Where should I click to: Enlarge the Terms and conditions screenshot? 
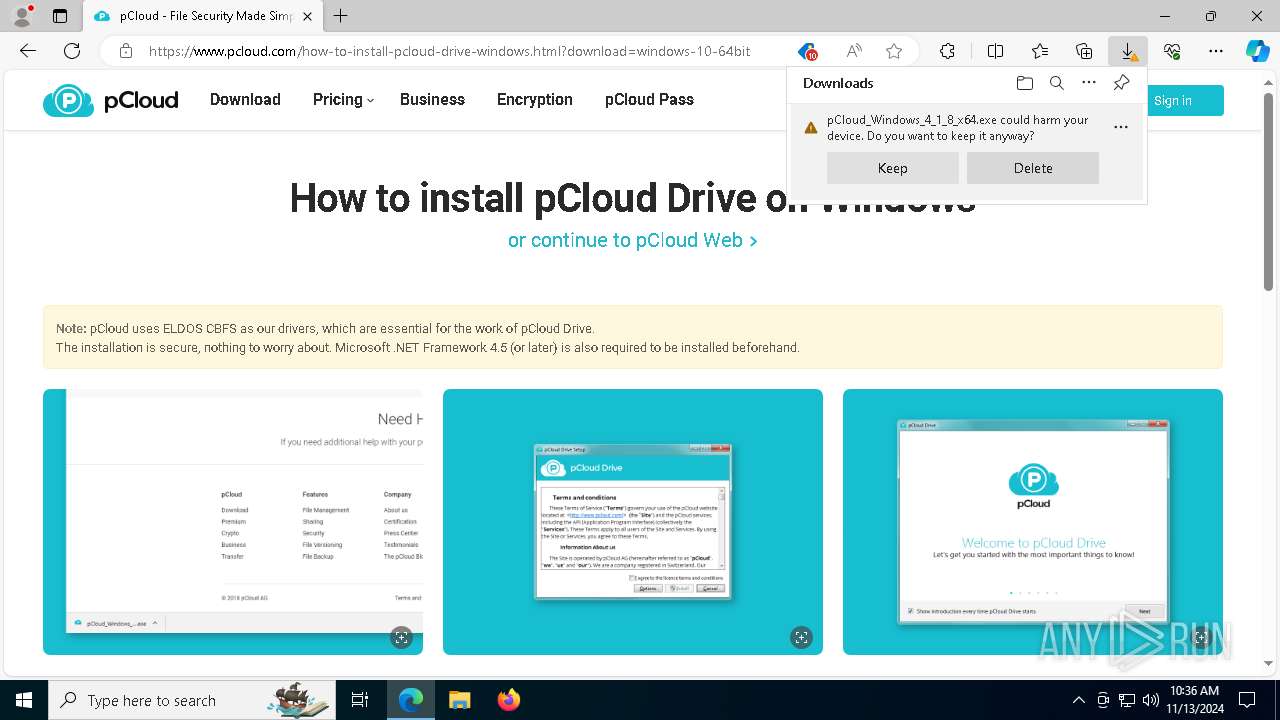[801, 637]
